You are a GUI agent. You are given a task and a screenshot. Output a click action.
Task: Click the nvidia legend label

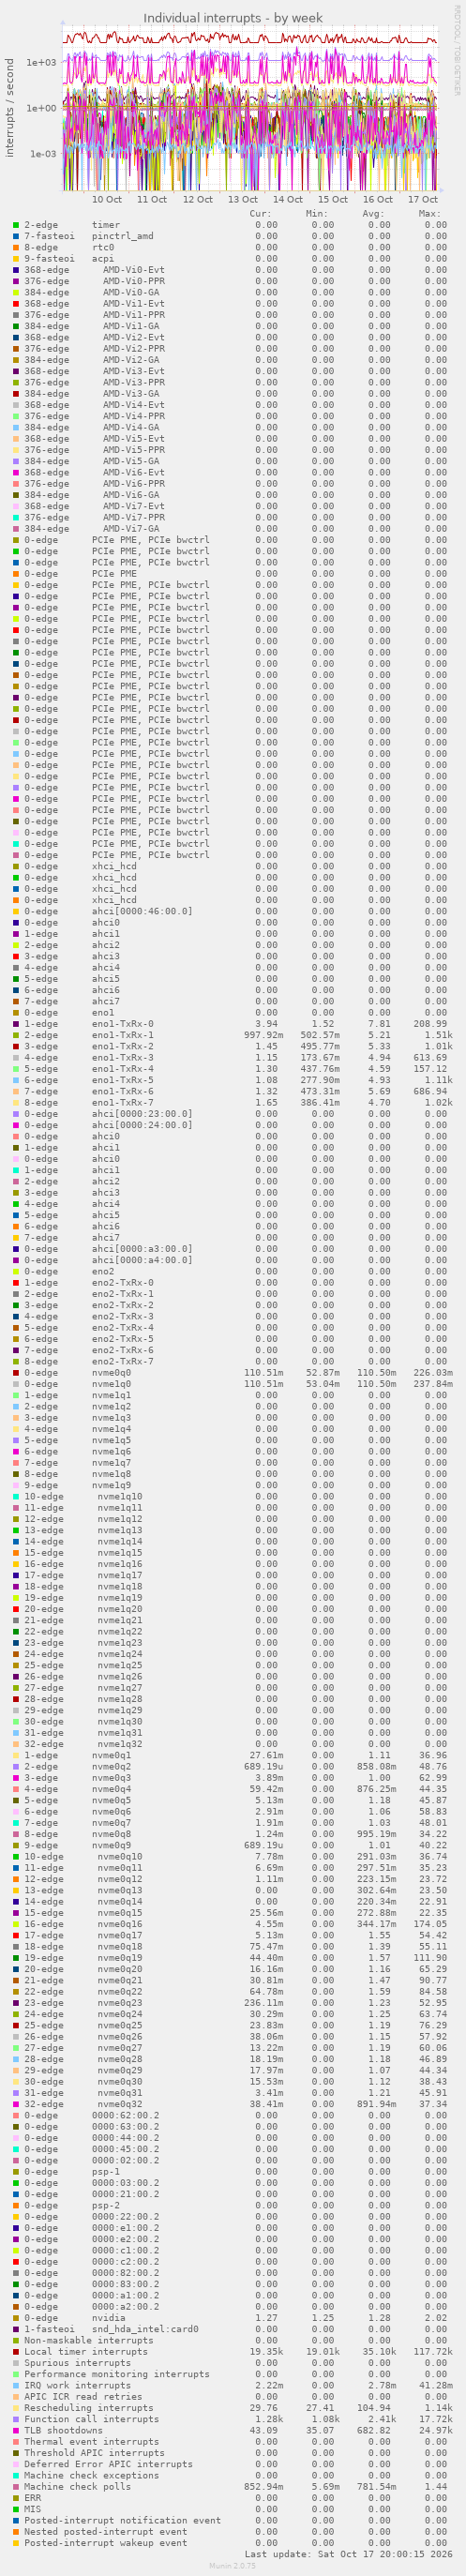point(109,2318)
